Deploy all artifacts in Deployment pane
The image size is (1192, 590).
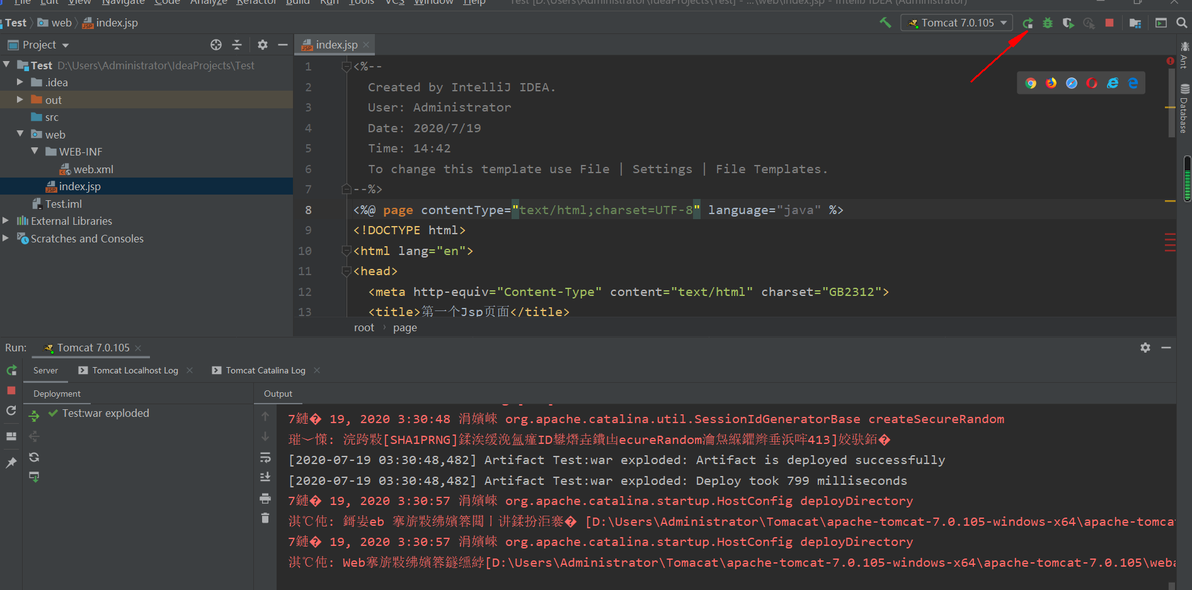click(33, 414)
